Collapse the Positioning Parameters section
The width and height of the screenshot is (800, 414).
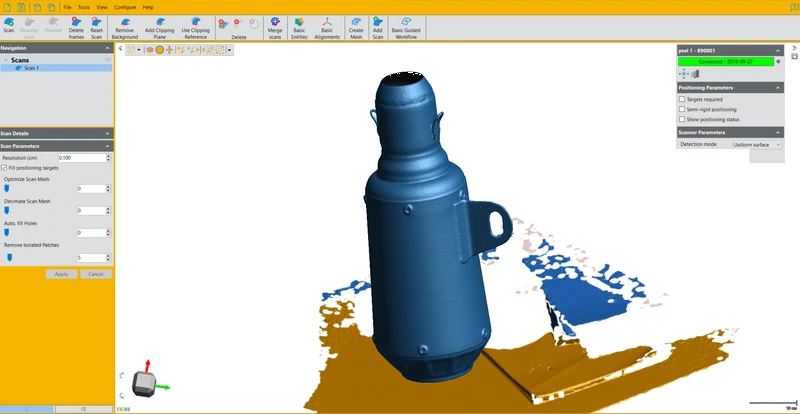pyautogui.click(x=777, y=88)
